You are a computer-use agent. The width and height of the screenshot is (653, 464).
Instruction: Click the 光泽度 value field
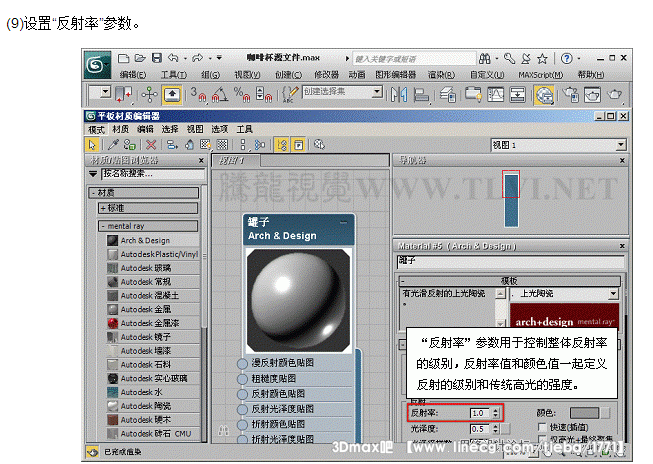[x=481, y=429]
